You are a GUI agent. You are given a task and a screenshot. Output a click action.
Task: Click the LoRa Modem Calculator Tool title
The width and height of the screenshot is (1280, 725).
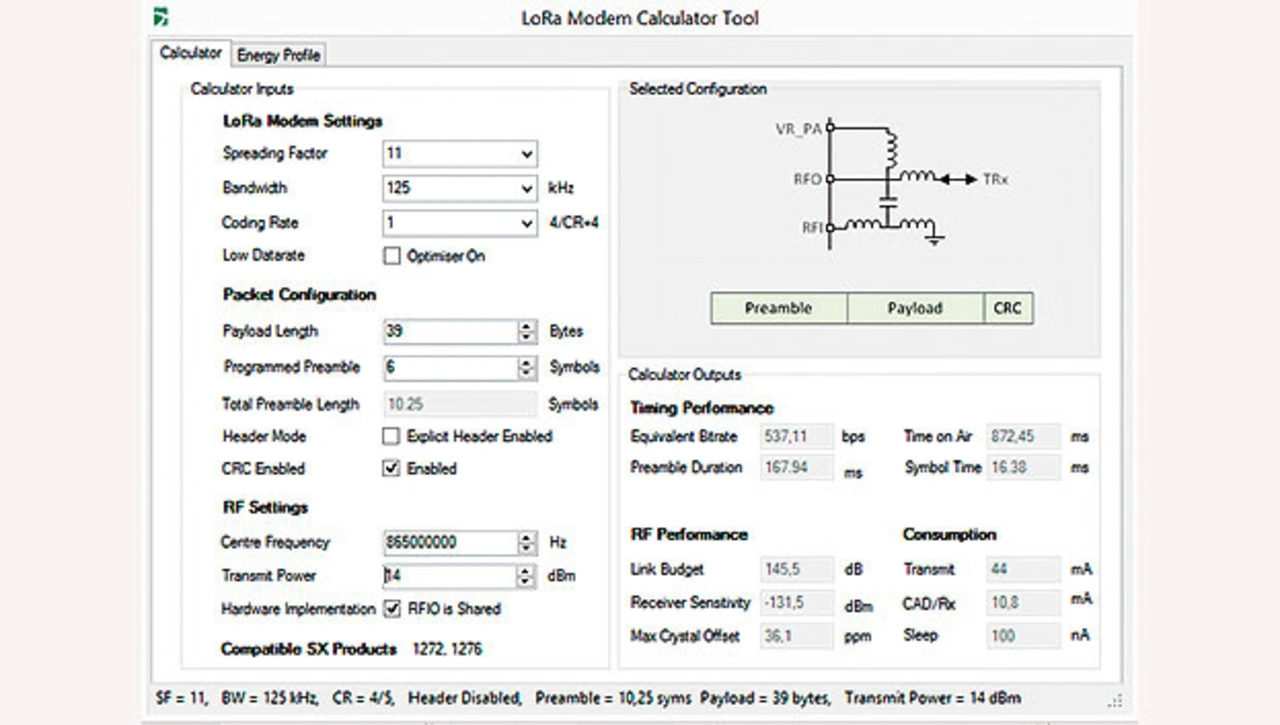pyautogui.click(x=640, y=18)
